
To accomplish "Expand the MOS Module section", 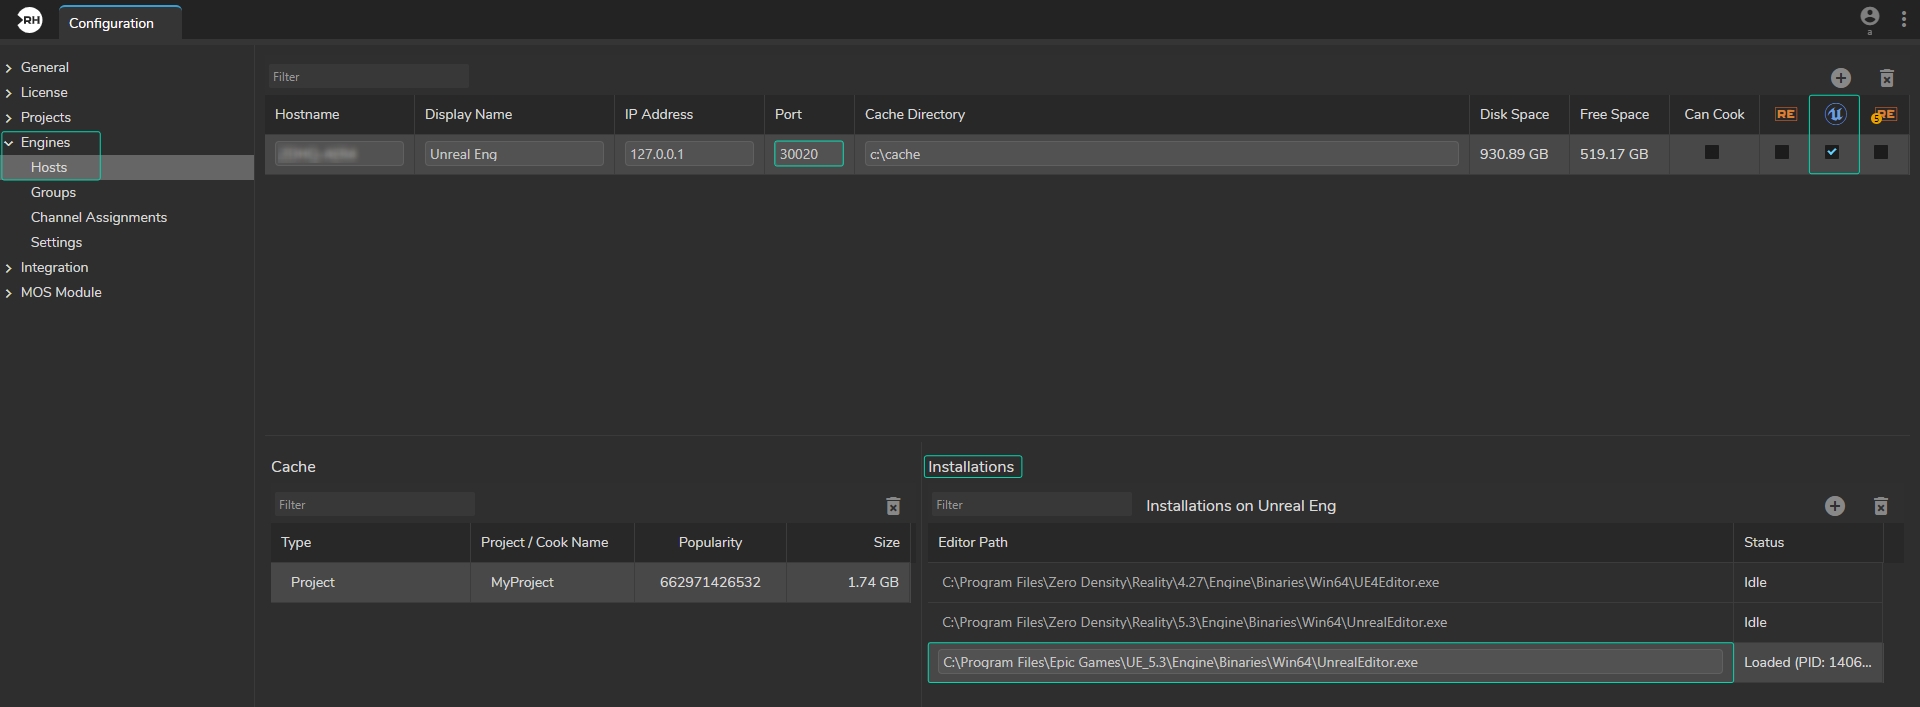I will (x=9, y=293).
